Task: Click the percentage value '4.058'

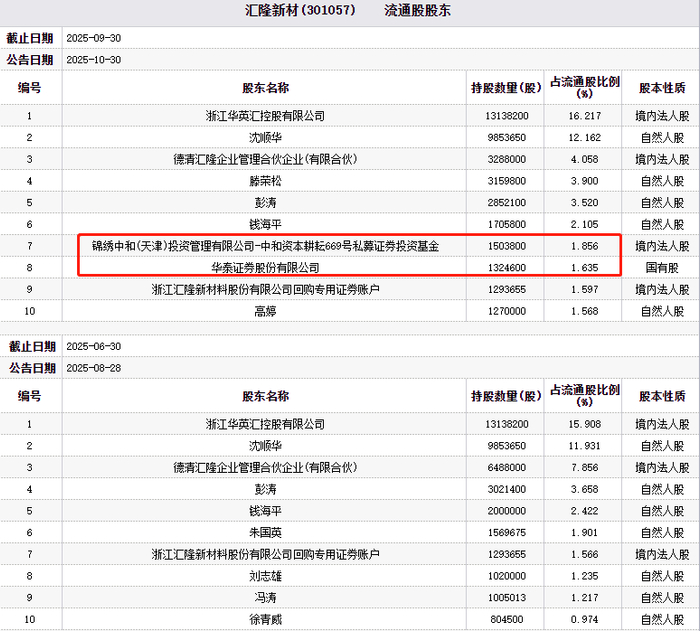Action: coord(585,159)
